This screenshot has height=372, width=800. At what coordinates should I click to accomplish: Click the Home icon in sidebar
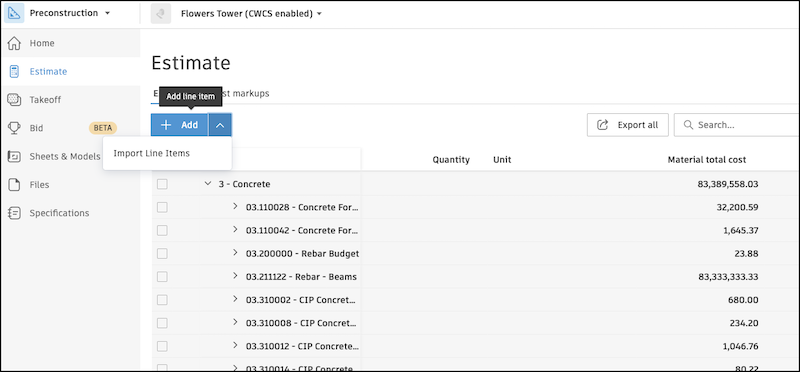click(14, 43)
